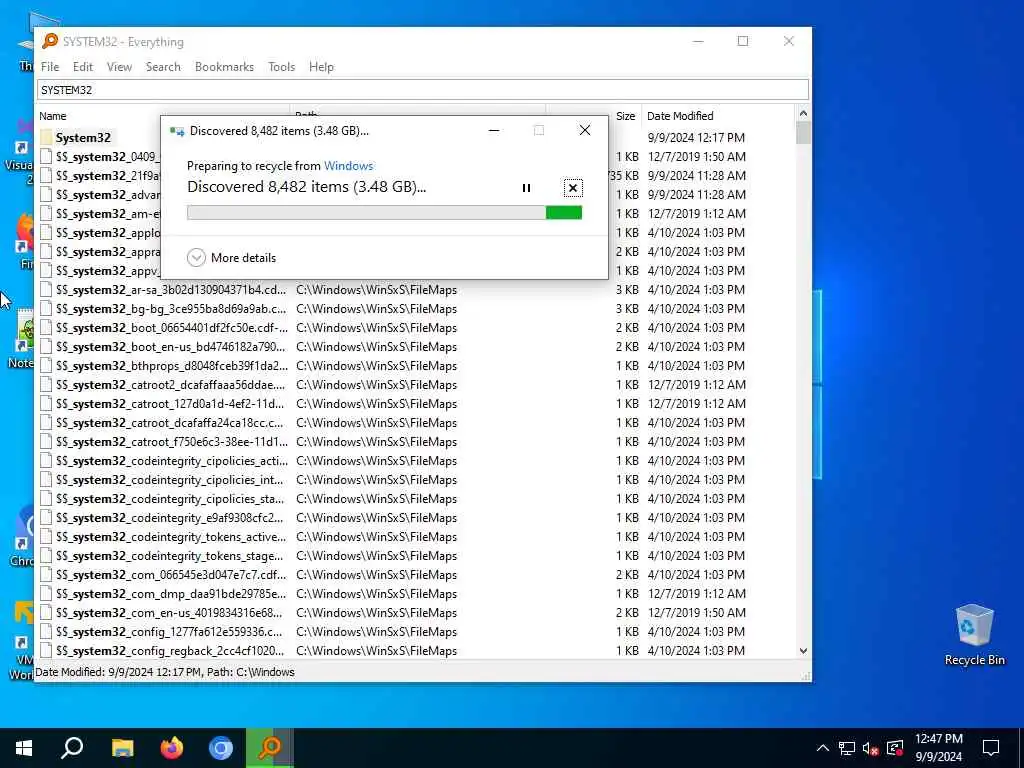The image size is (1024, 768).
Task: Open taskbar search magnifier
Action: point(72,748)
